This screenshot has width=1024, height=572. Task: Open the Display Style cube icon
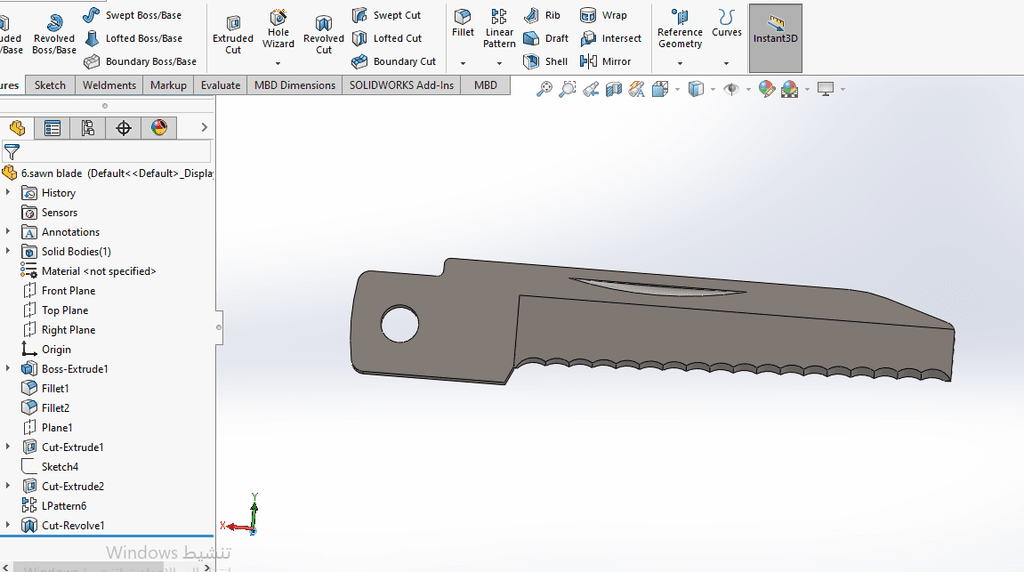tap(696, 89)
